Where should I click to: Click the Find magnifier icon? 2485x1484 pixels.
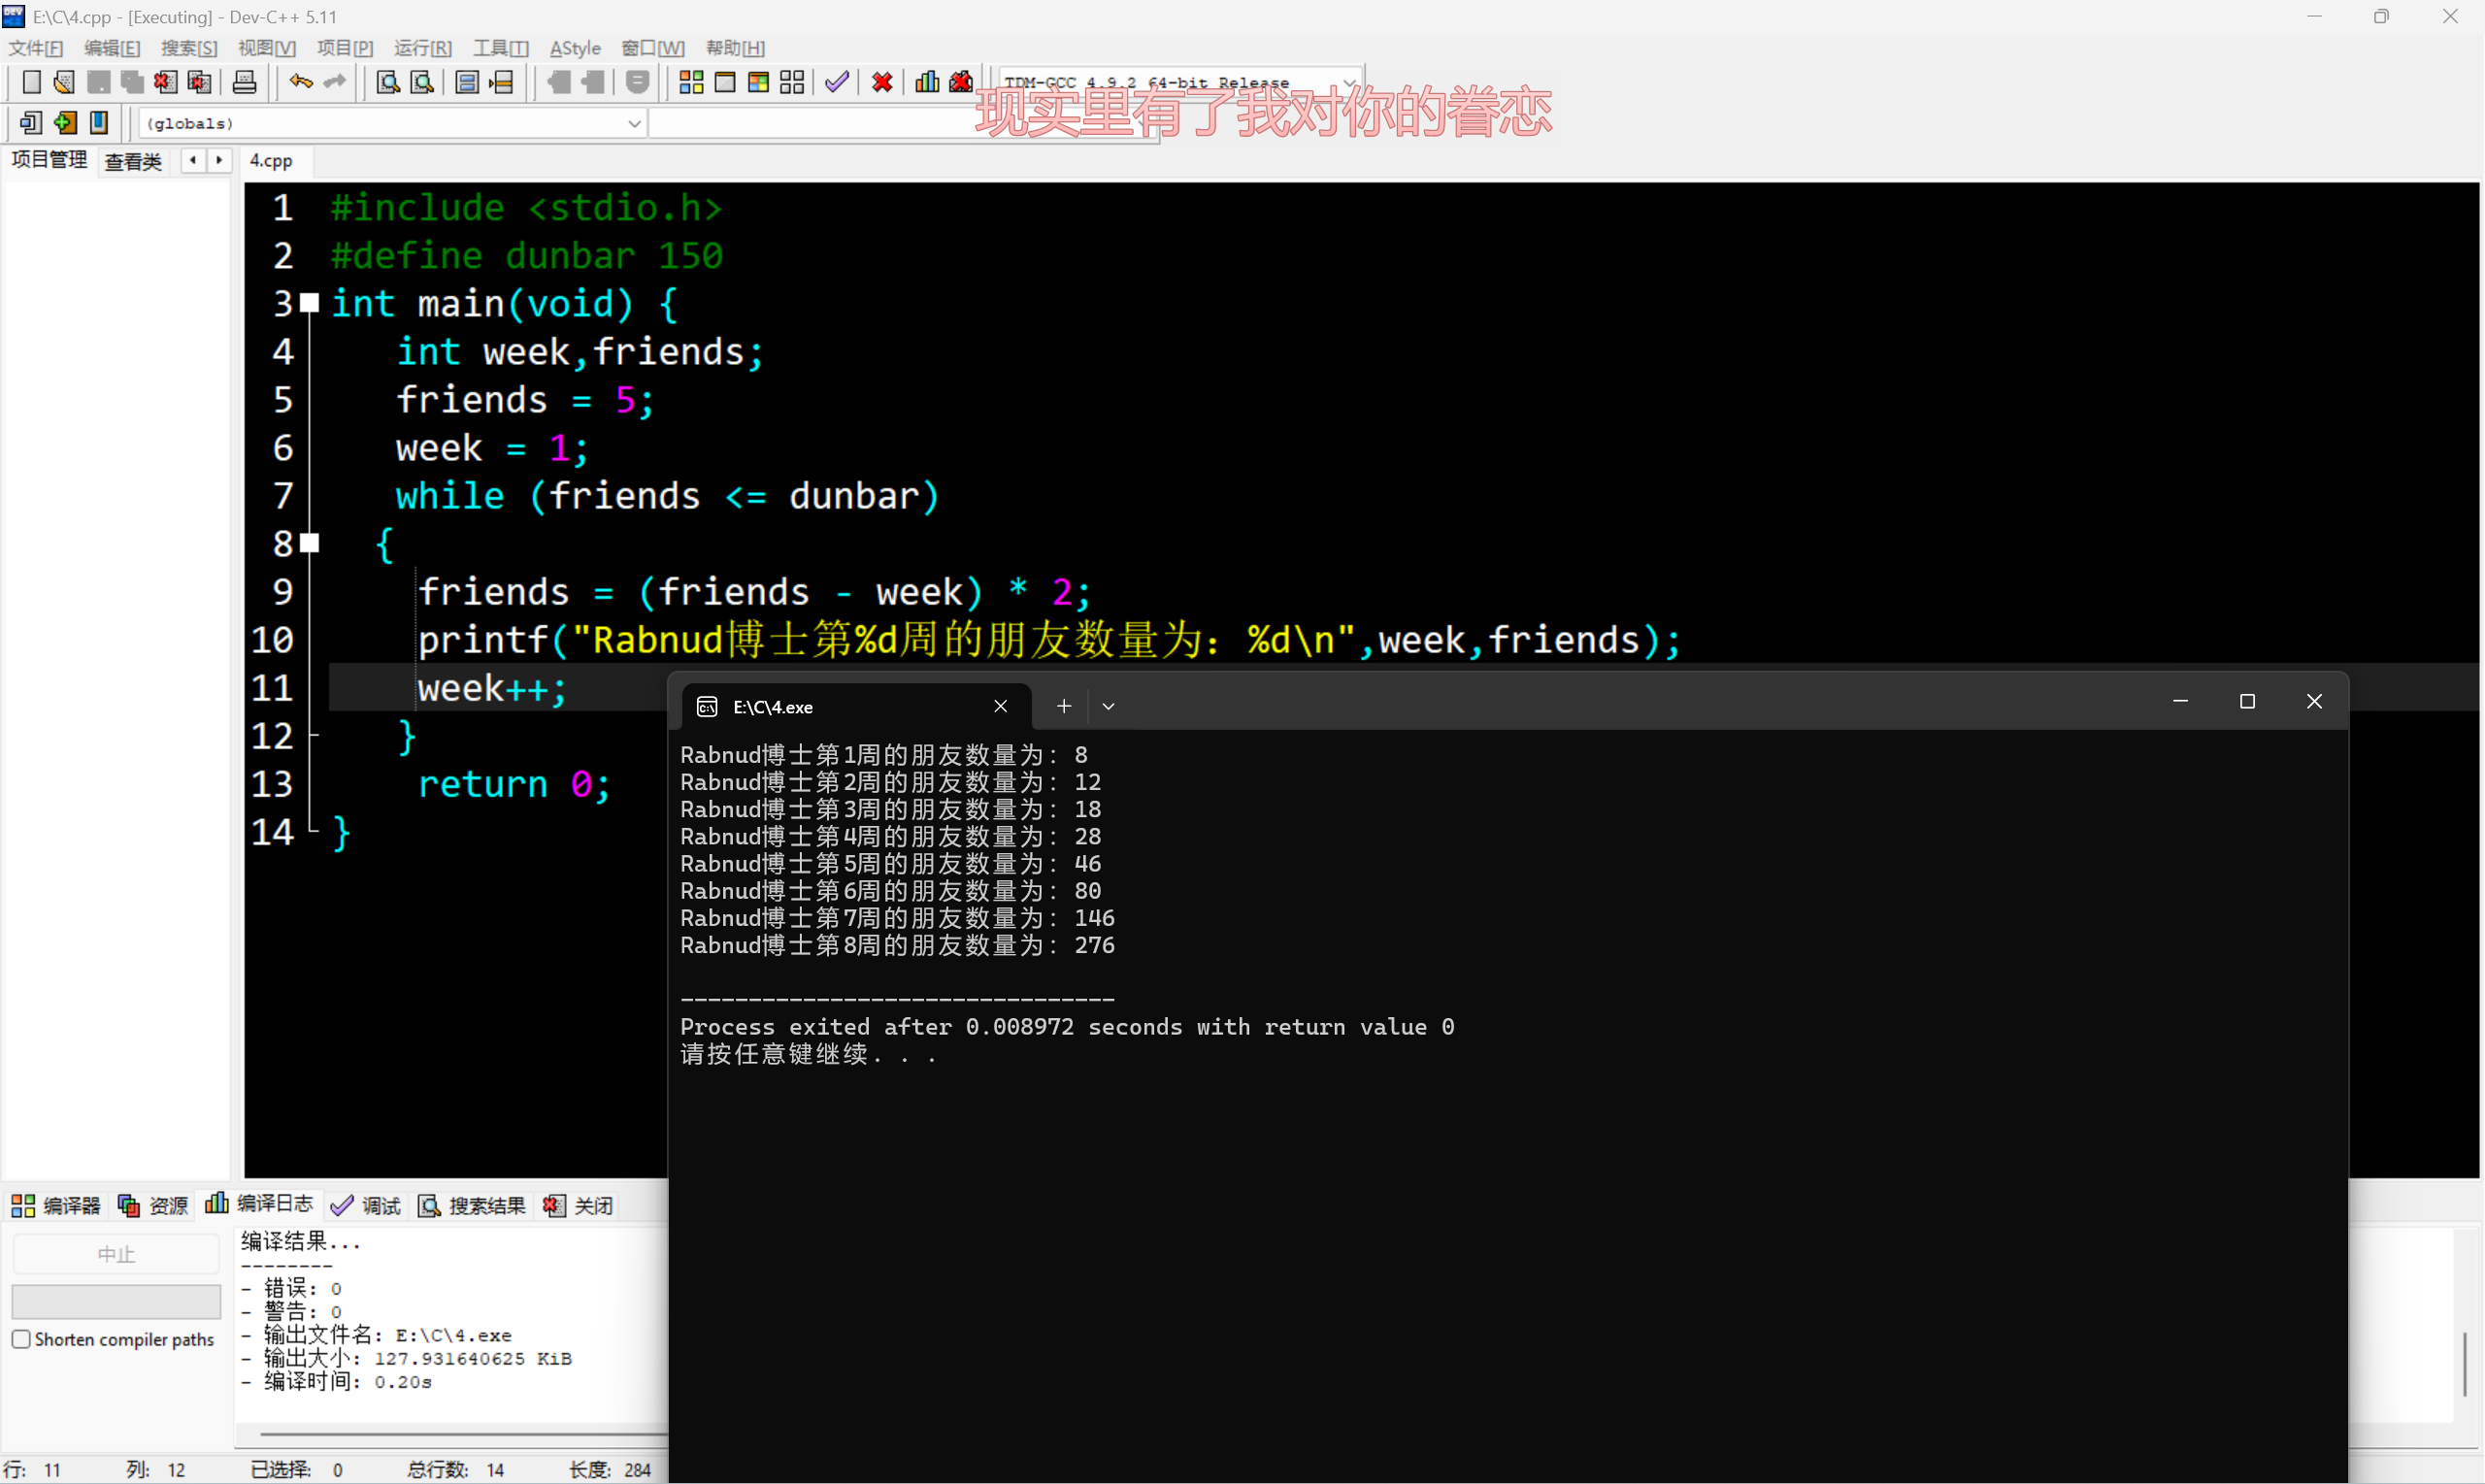pyautogui.click(x=387, y=82)
